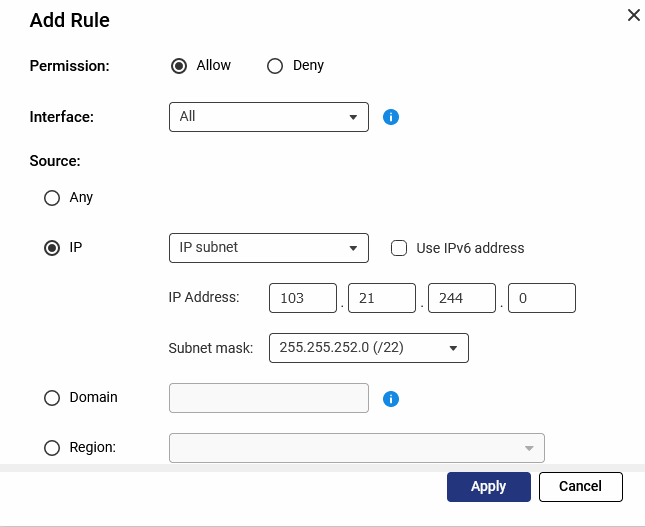This screenshot has height=527, width=645.
Task: Open the Interface dropdown showing All
Action: point(269,117)
